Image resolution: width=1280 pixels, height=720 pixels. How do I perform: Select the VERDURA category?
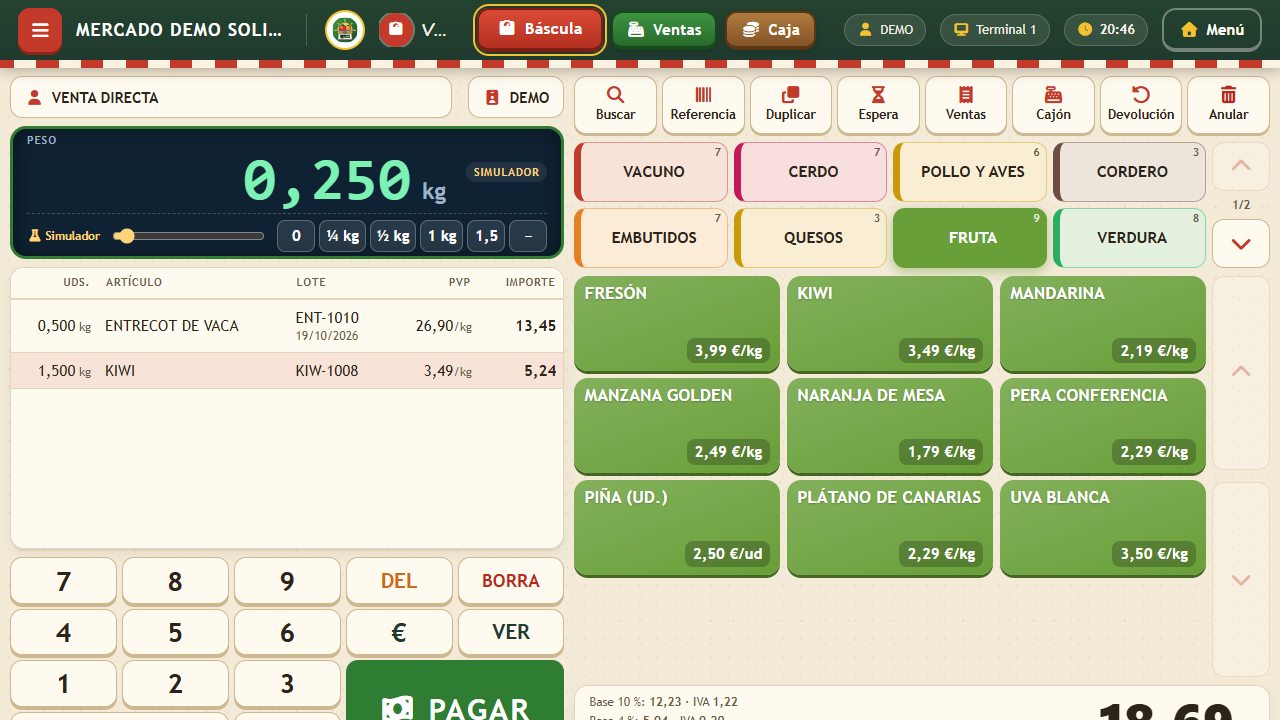coord(1130,238)
